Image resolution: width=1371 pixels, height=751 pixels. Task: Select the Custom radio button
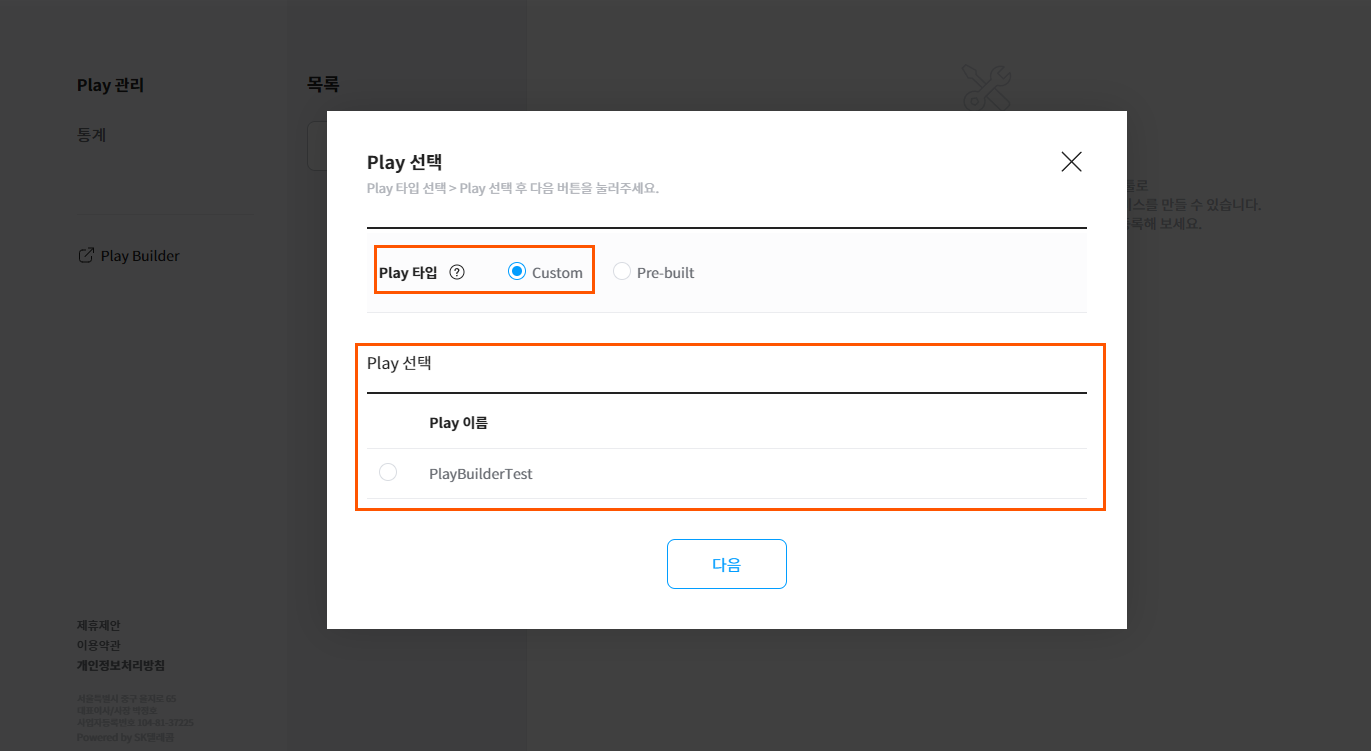pyautogui.click(x=517, y=272)
